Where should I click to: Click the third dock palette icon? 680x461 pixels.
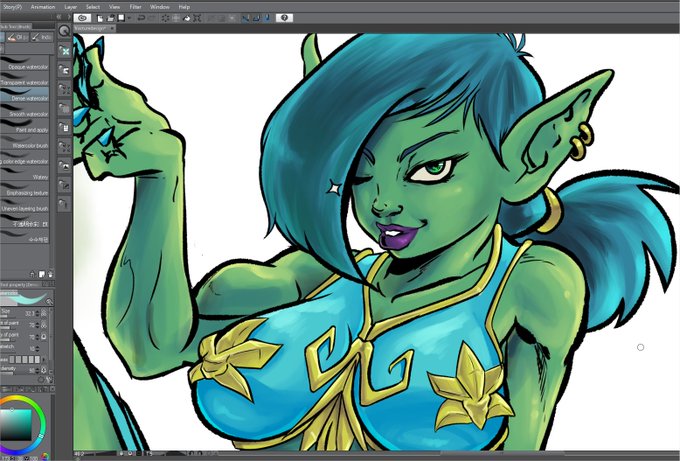[65, 89]
